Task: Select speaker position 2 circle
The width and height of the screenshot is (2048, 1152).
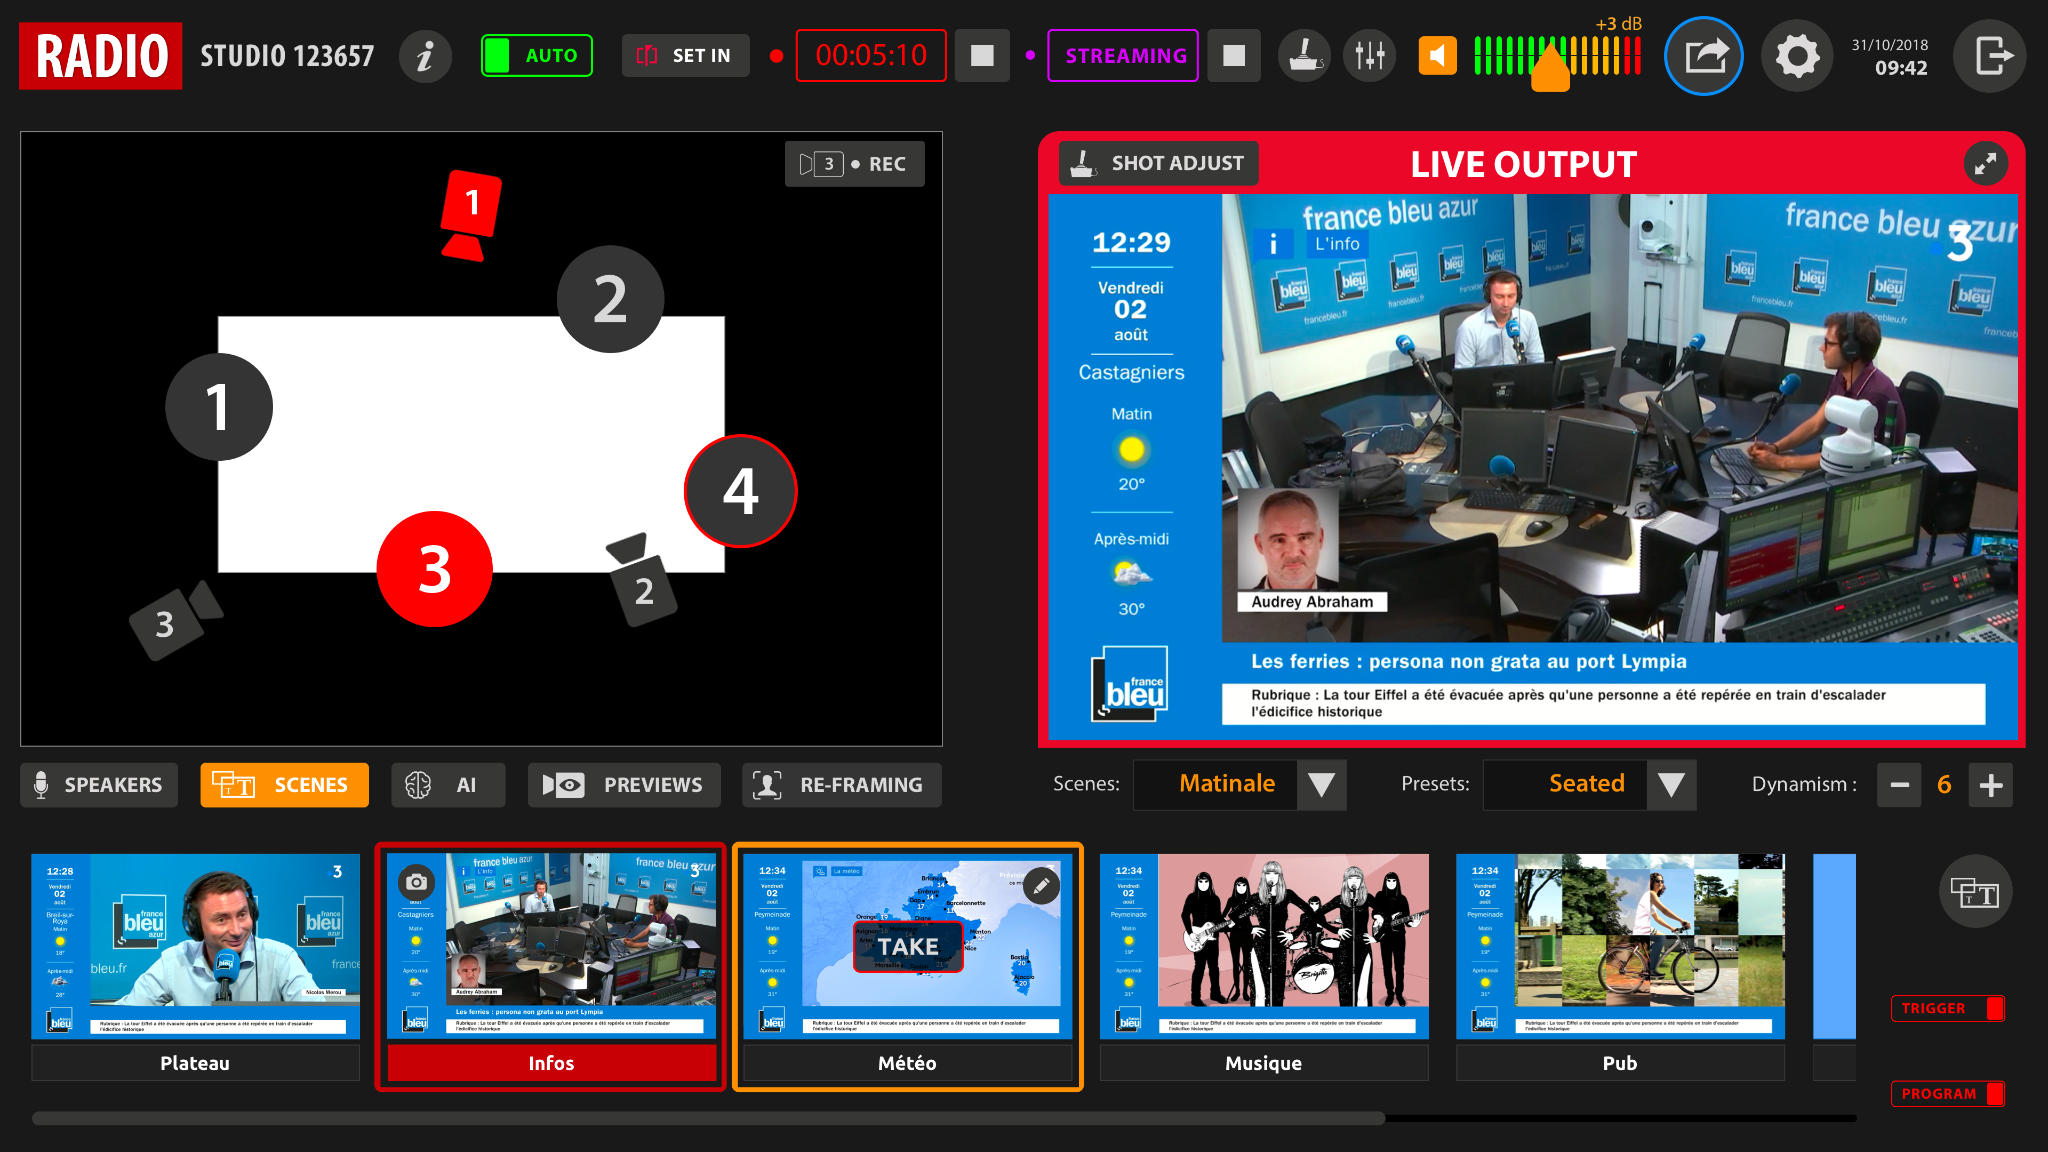Action: coord(610,299)
